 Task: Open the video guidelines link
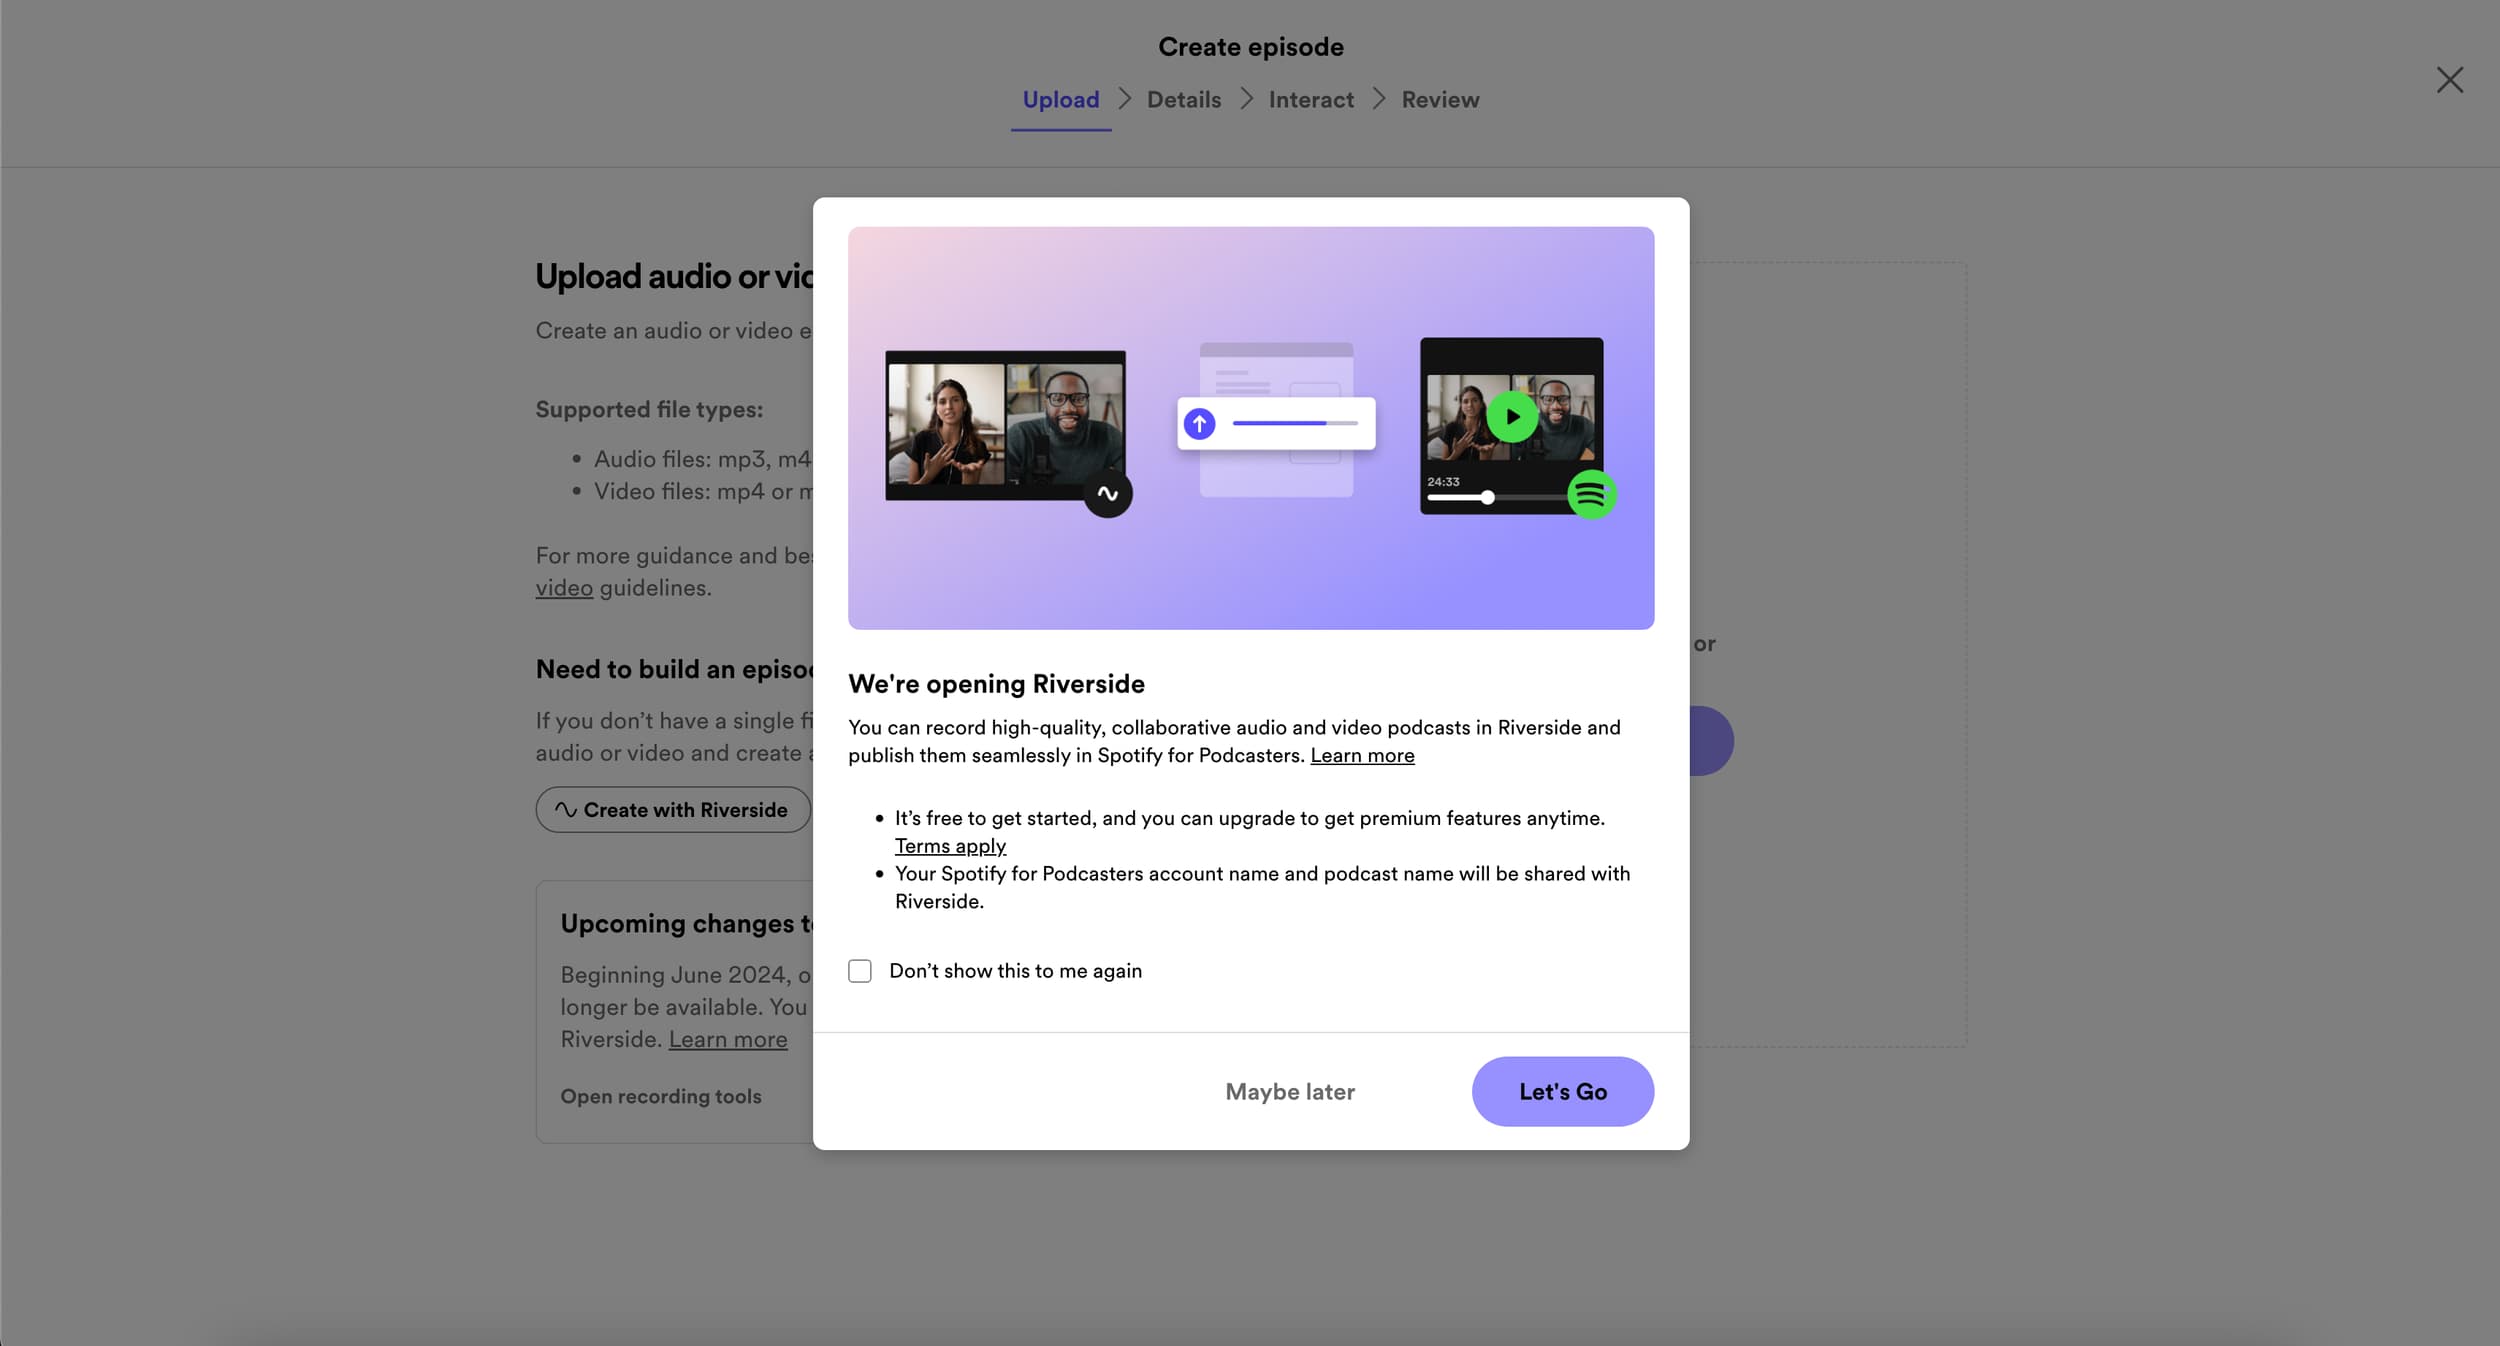(x=564, y=588)
